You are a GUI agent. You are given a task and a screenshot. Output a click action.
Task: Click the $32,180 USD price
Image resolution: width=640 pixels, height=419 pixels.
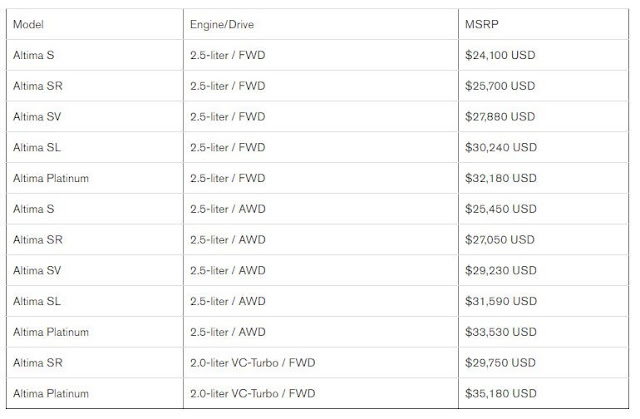coord(501,178)
